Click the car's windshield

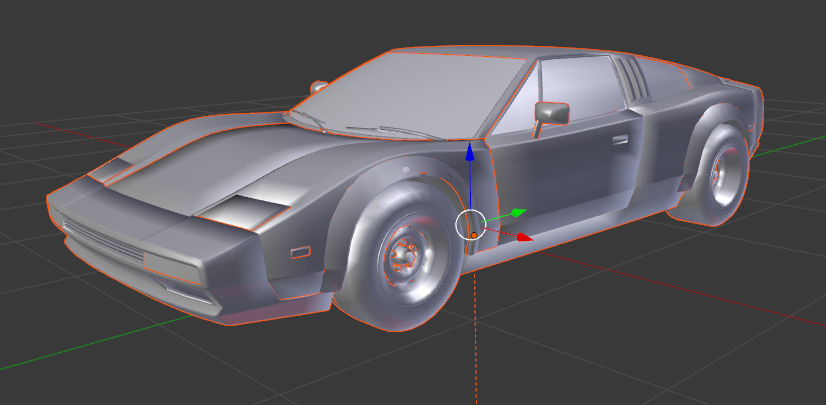408,96
